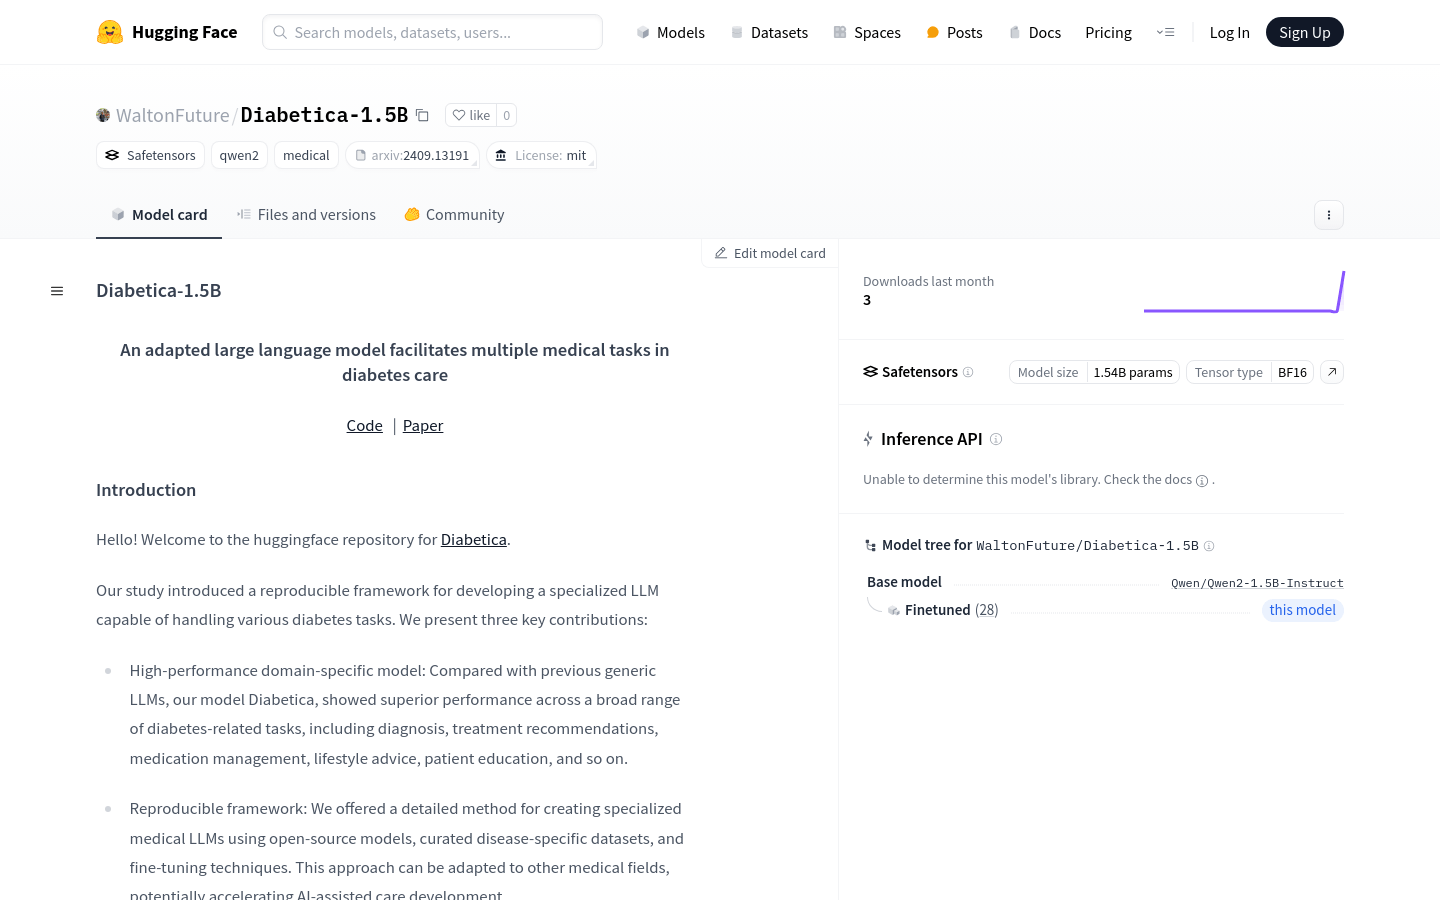This screenshot has height=900, width=1440.
Task: Click the Model tree info icon
Action: [x=1209, y=546]
